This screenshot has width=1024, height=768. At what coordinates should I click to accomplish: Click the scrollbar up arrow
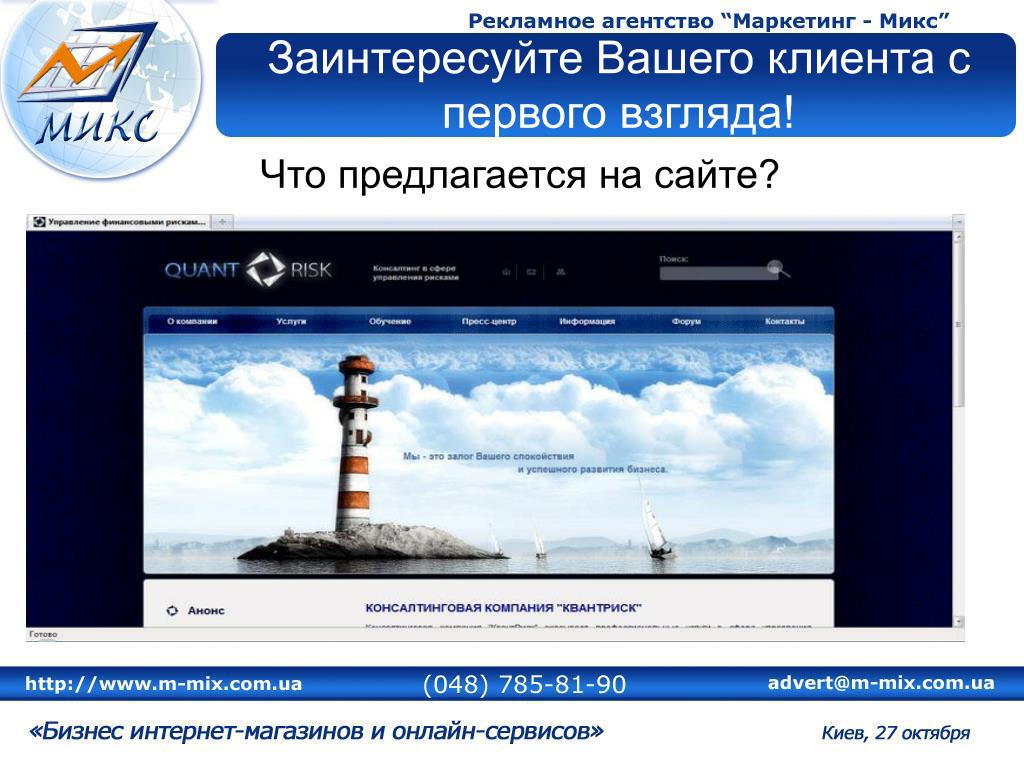pos(959,238)
